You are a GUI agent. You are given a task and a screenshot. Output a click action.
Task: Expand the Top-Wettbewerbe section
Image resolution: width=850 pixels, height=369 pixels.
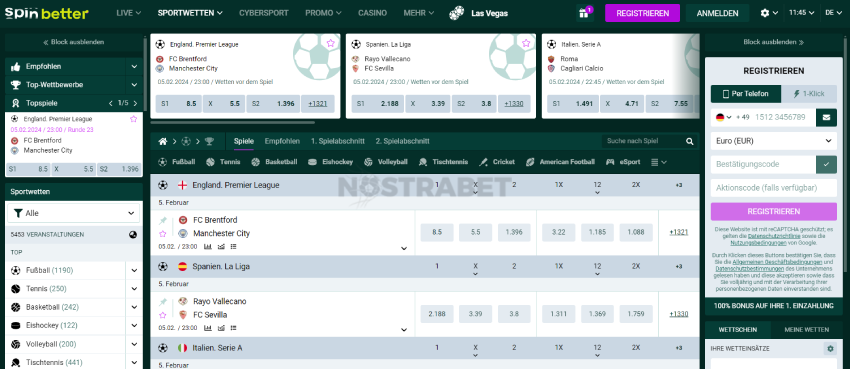coord(134,85)
